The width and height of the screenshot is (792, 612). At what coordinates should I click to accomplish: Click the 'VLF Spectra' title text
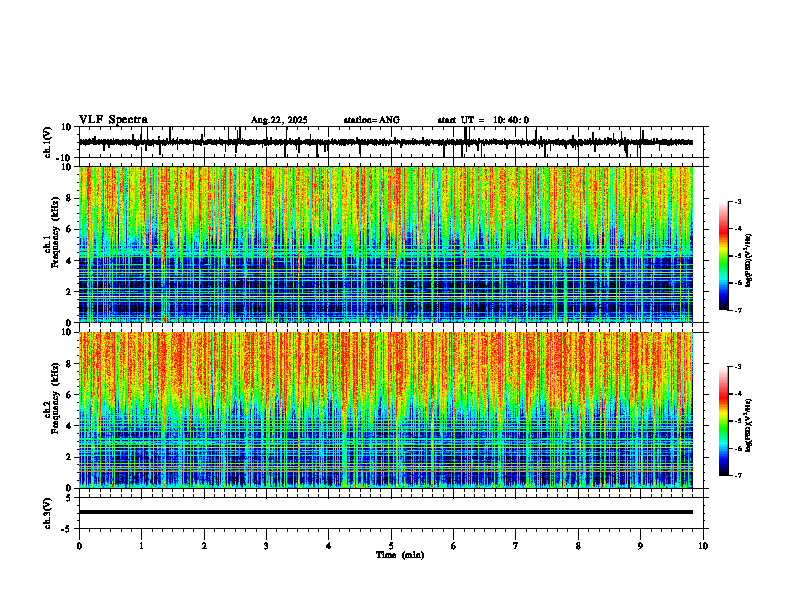click(113, 120)
